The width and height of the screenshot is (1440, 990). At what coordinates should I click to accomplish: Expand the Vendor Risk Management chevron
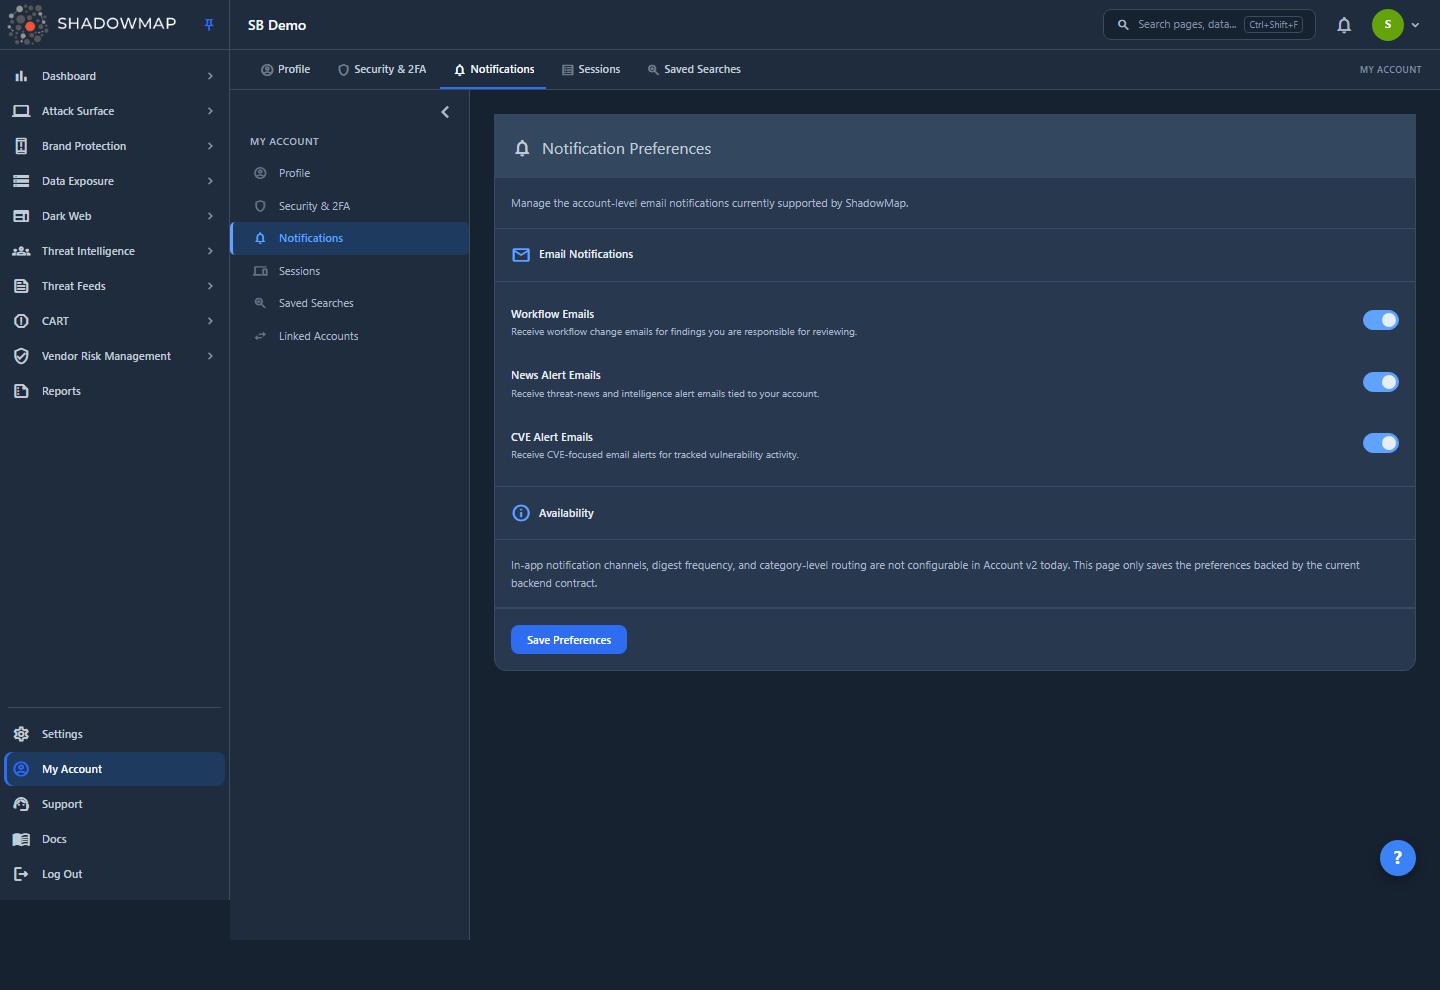click(x=210, y=356)
